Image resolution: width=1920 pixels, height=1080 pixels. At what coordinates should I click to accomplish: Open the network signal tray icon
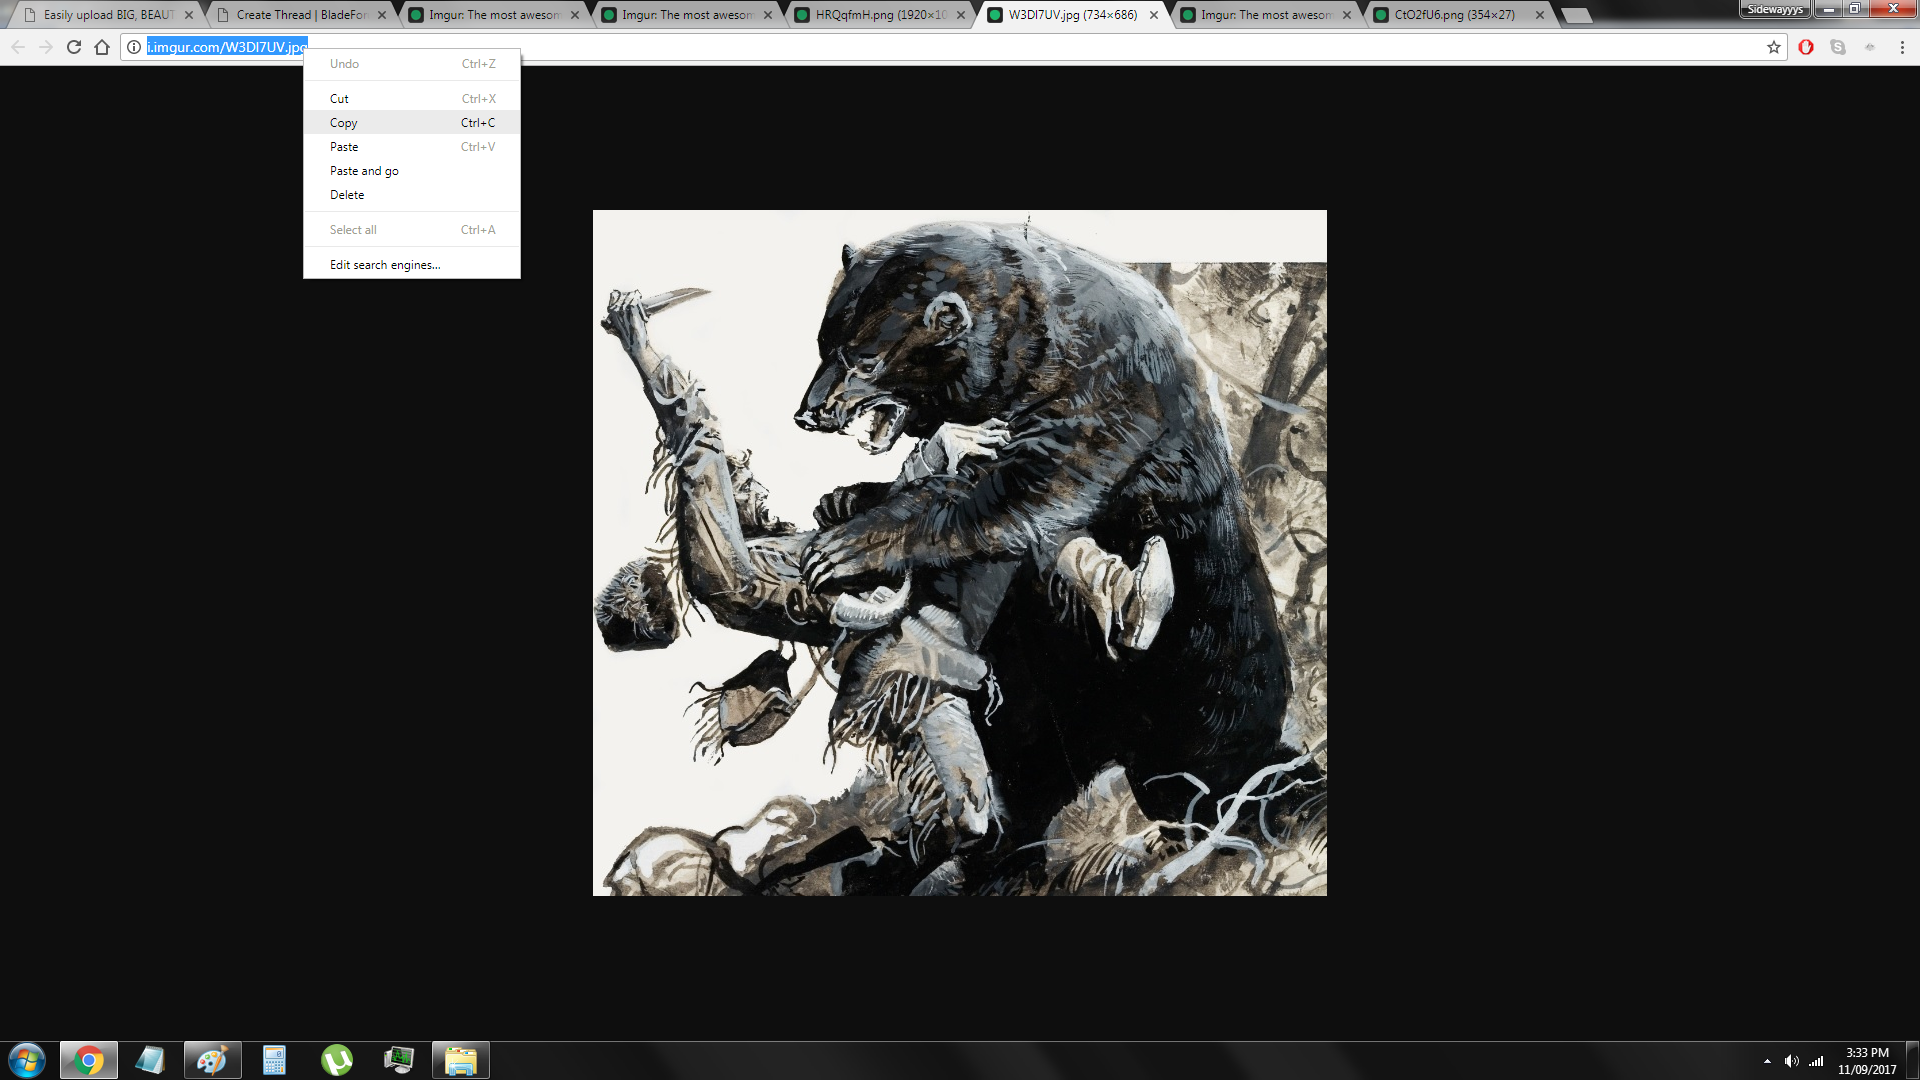tap(1816, 1061)
